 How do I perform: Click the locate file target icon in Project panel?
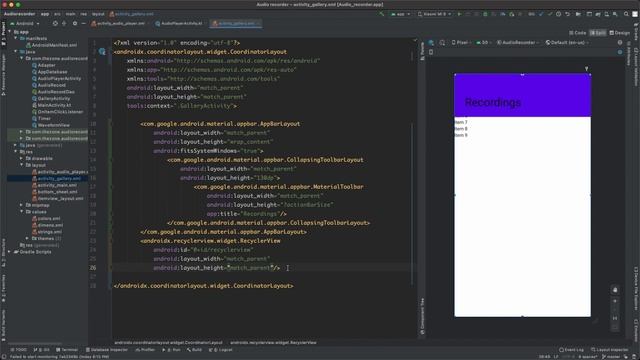[x=55, y=24]
